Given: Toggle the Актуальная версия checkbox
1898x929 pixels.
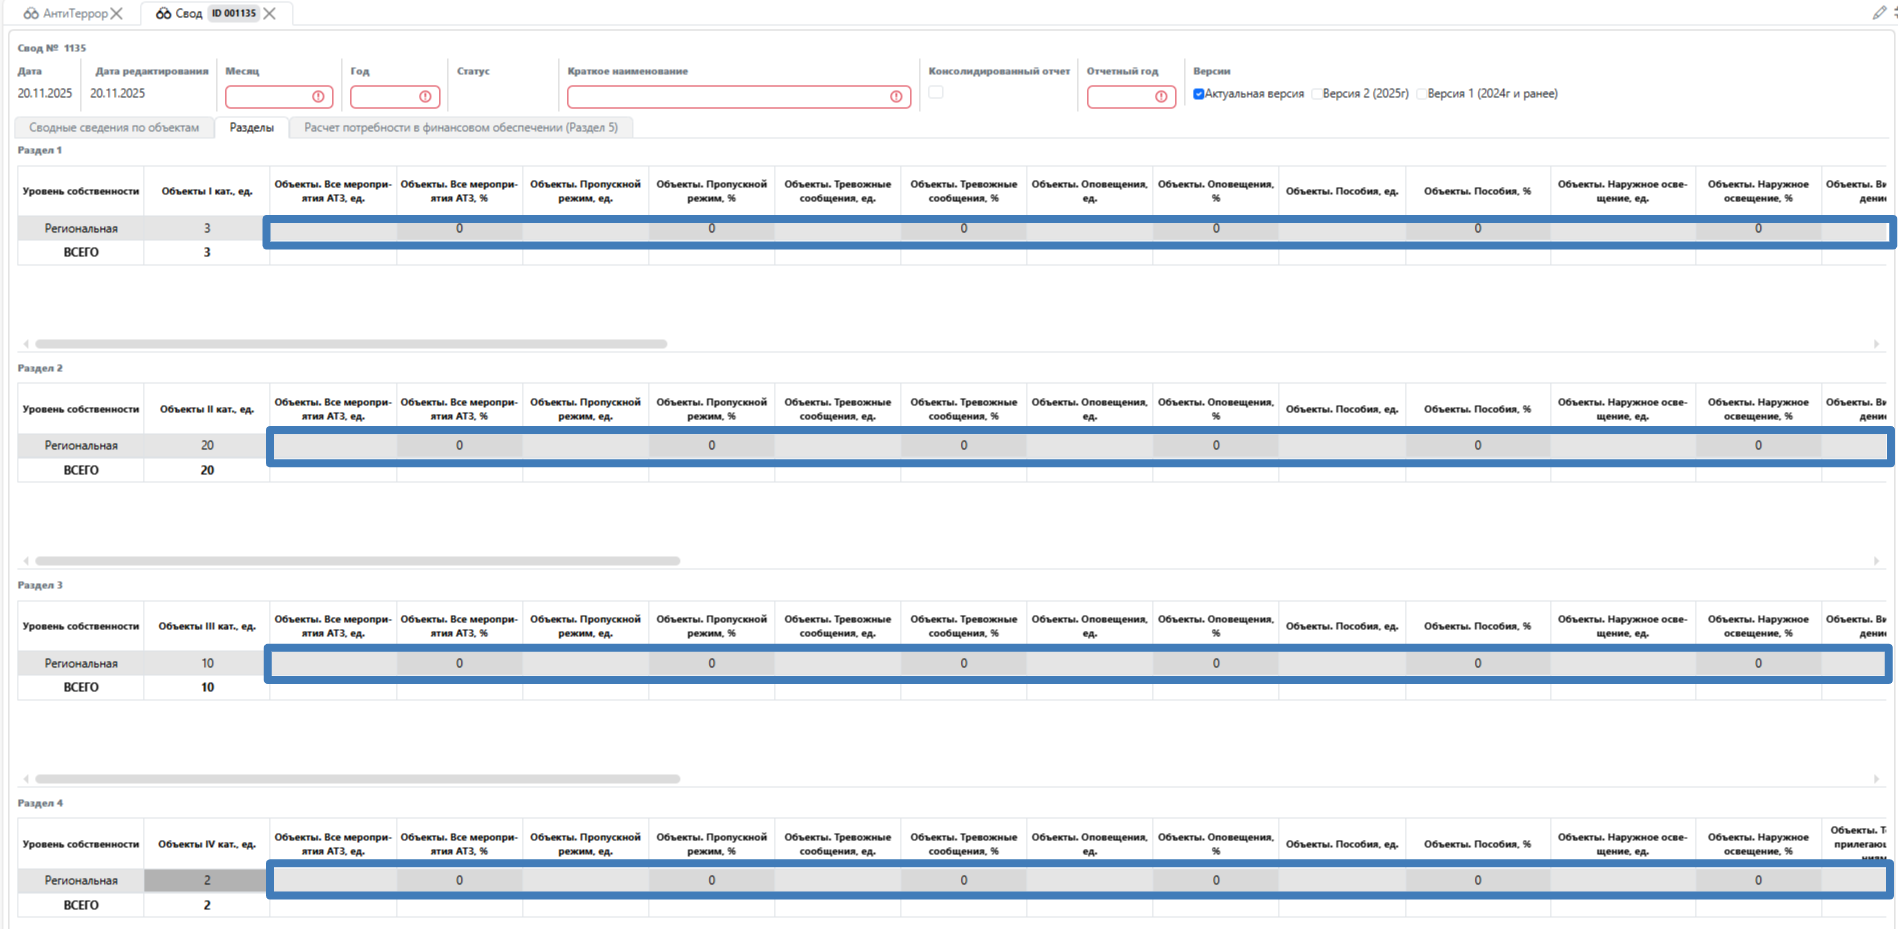Looking at the screenshot, I should (1198, 94).
